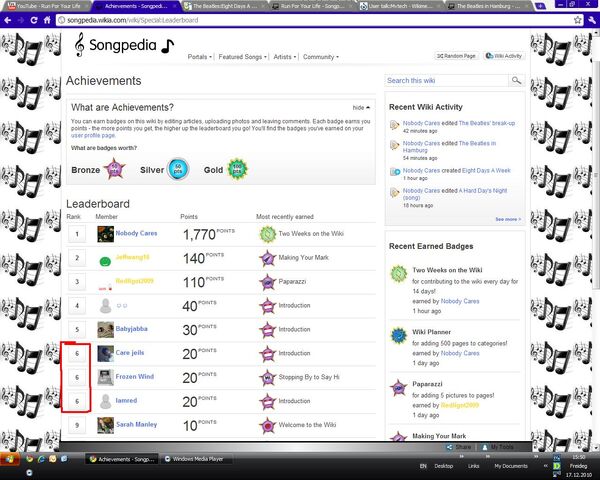Screen dimensions: 600x480
Task: Switch to Windows Media Player taskbar button
Action: pyautogui.click(x=197, y=459)
